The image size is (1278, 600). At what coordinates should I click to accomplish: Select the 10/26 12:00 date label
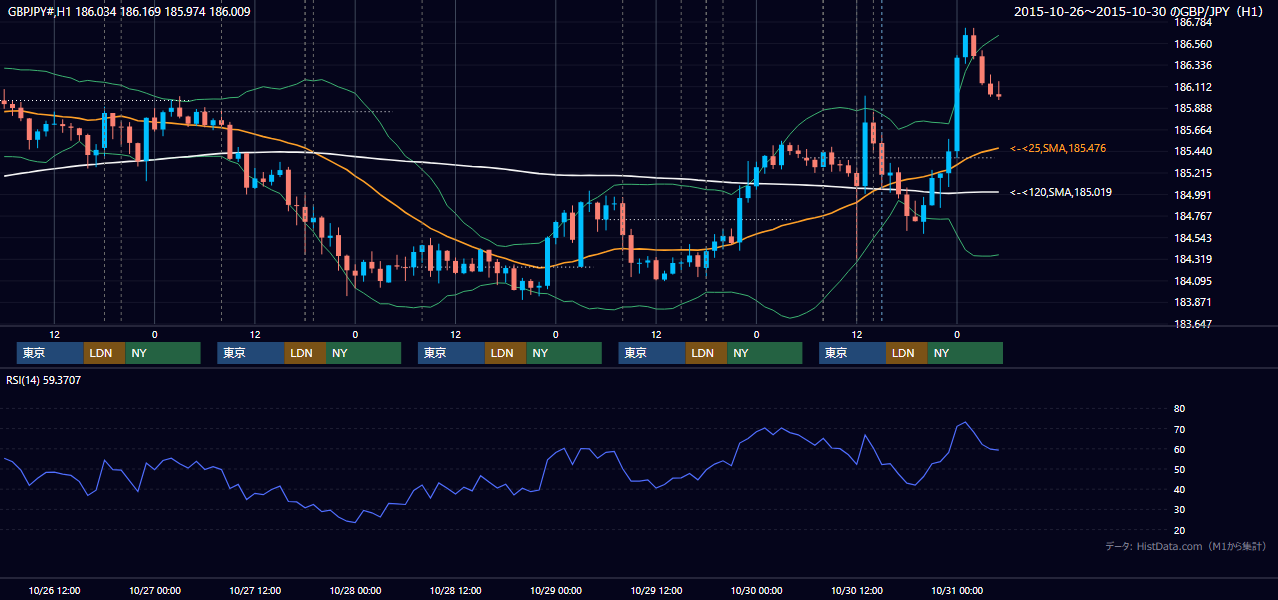click(55, 590)
